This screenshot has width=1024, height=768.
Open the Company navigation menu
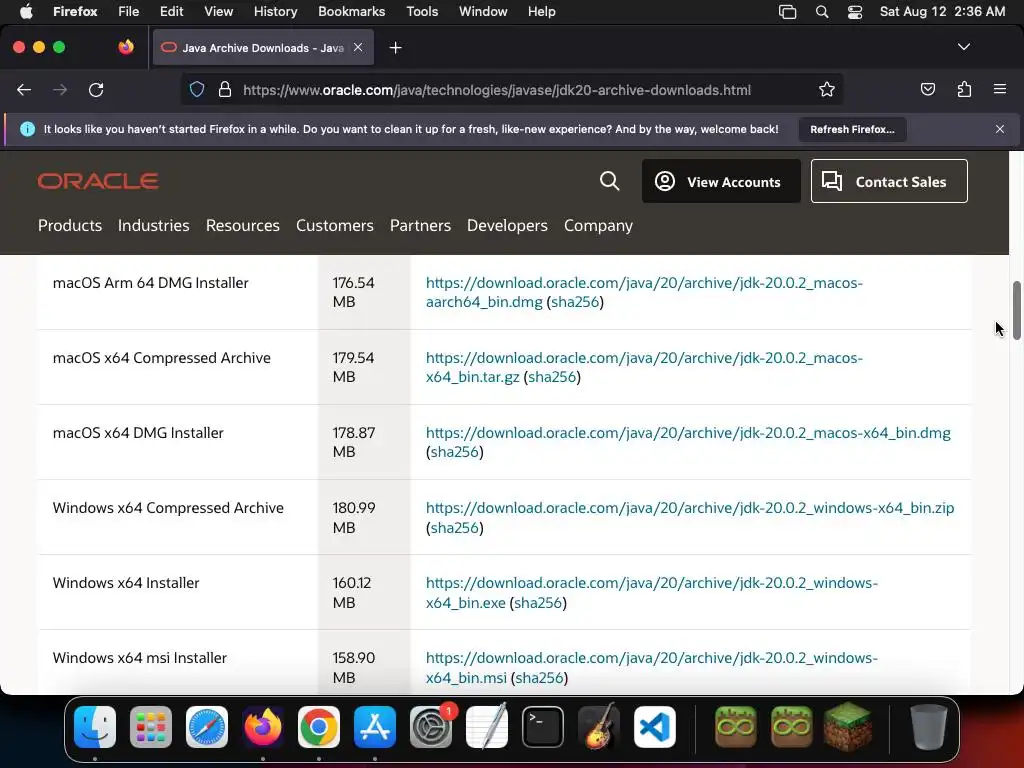click(x=598, y=225)
